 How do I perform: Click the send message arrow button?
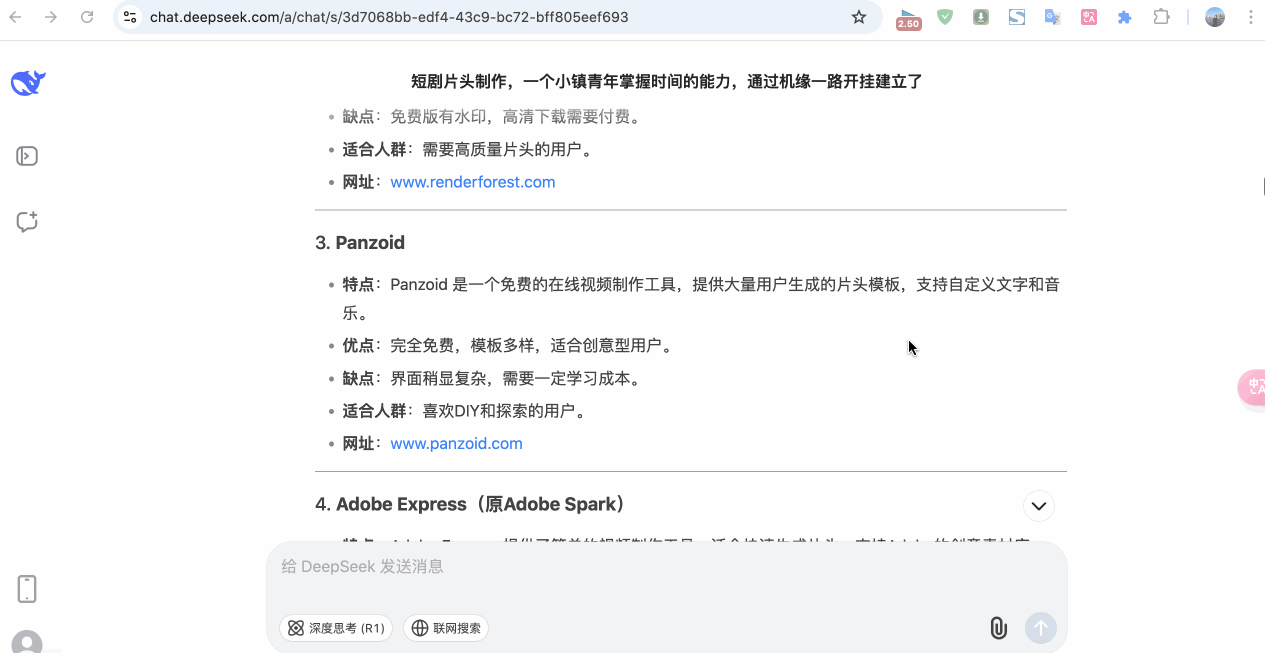[1041, 628]
